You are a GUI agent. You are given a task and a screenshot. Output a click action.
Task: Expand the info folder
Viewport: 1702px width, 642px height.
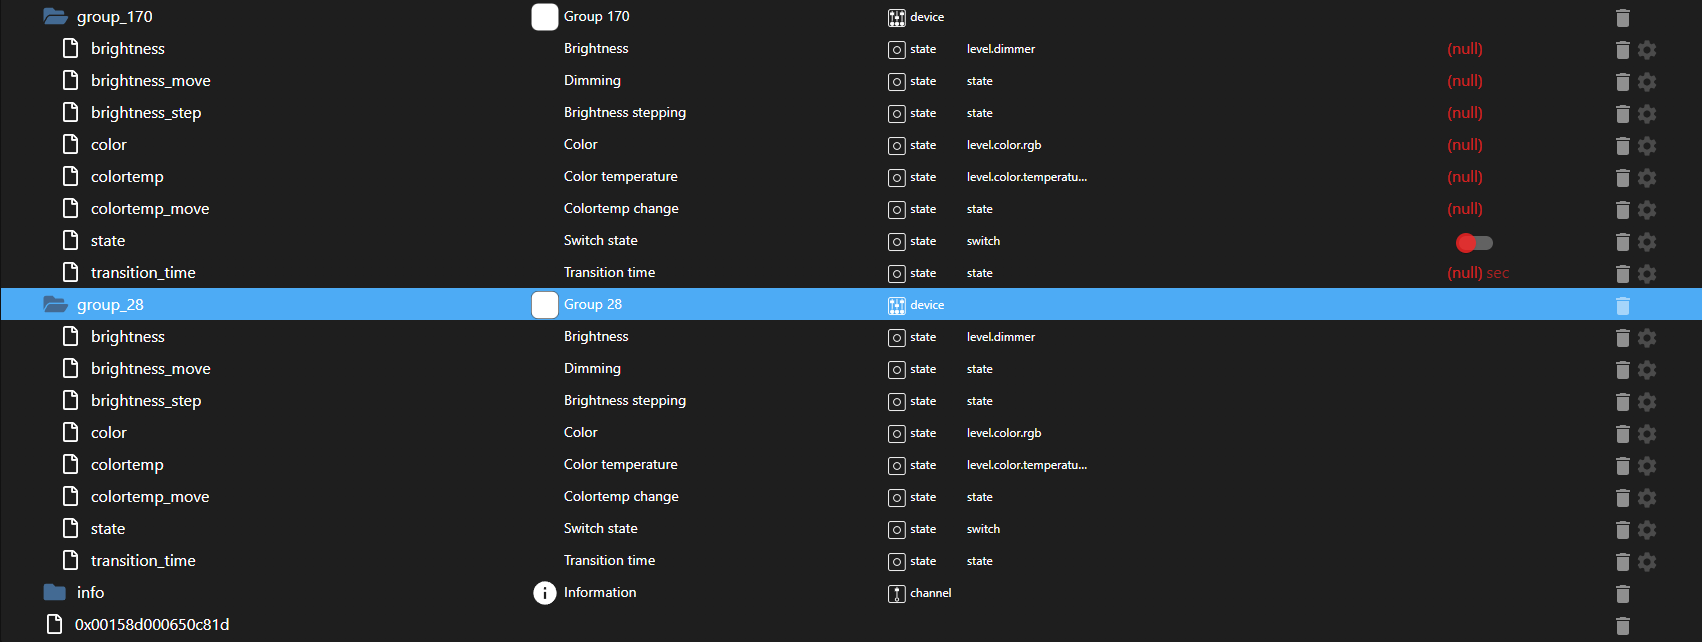click(x=55, y=593)
